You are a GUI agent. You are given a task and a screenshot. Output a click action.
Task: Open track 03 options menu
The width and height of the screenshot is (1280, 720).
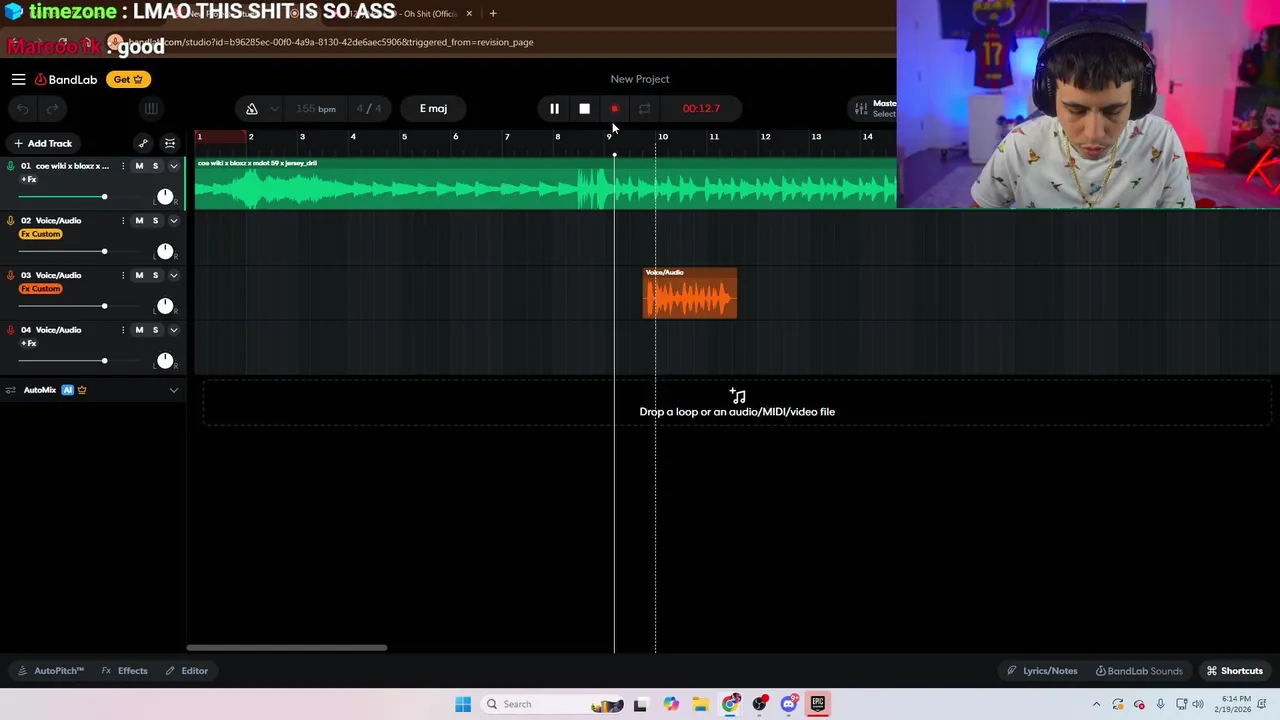click(123, 275)
